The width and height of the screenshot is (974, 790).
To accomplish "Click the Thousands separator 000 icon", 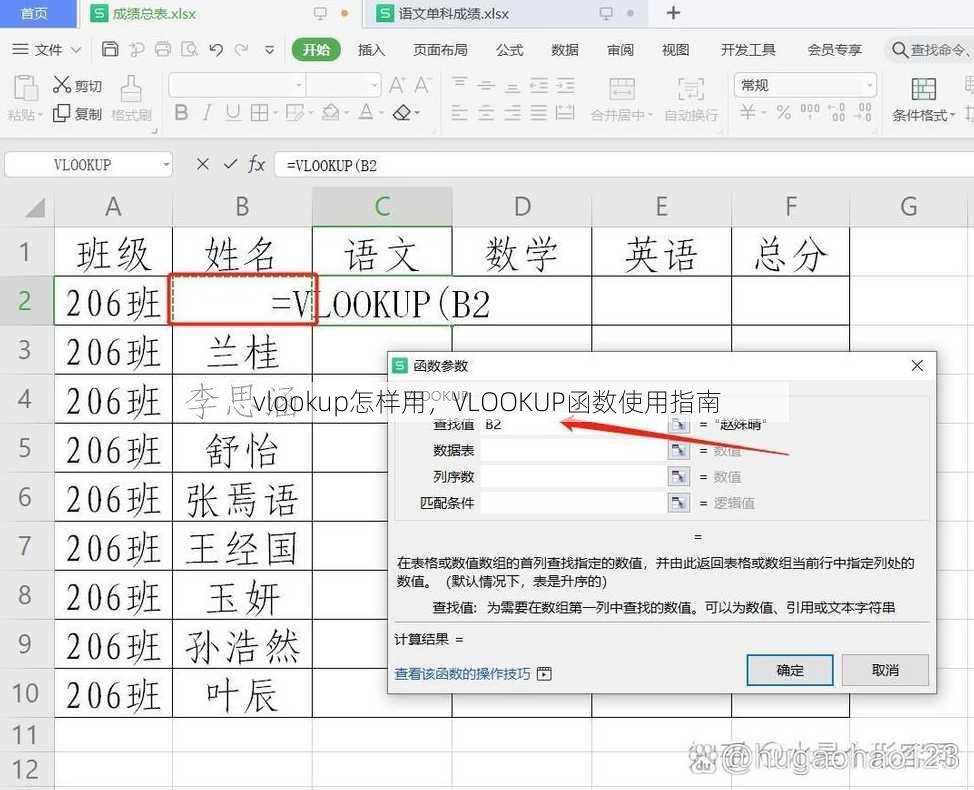I will click(810, 111).
